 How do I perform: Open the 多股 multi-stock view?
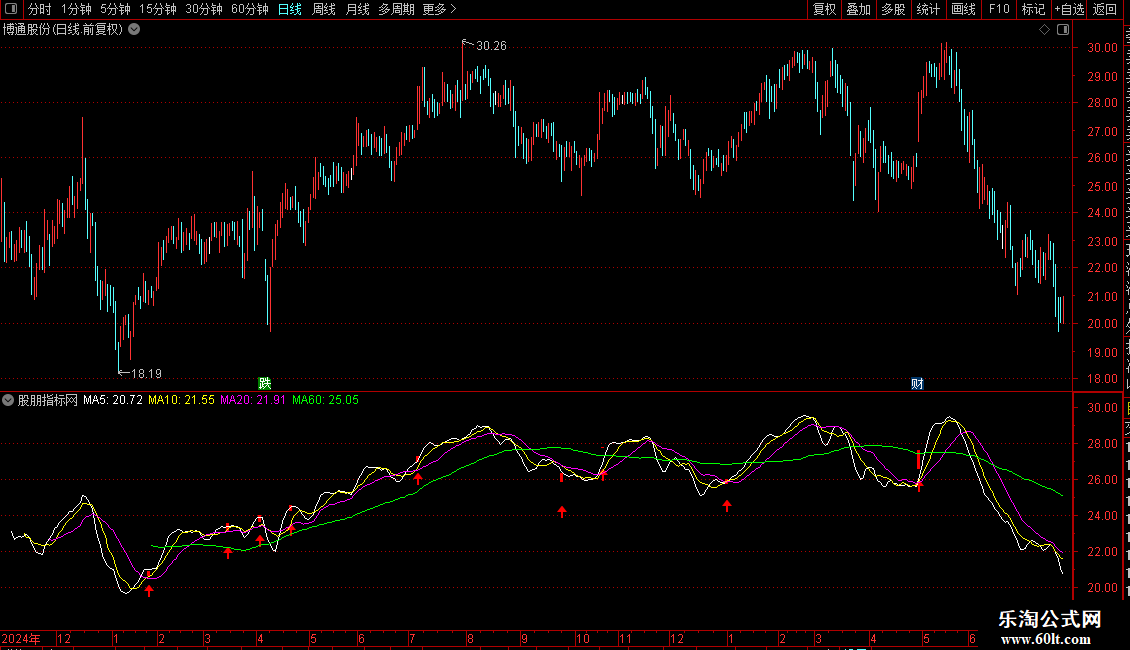(x=893, y=9)
